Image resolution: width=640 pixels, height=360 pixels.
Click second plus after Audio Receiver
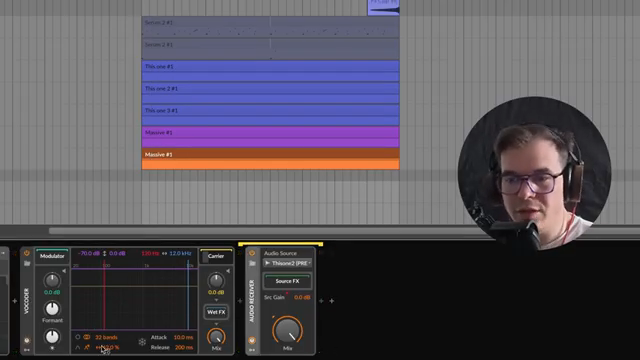click(331, 301)
